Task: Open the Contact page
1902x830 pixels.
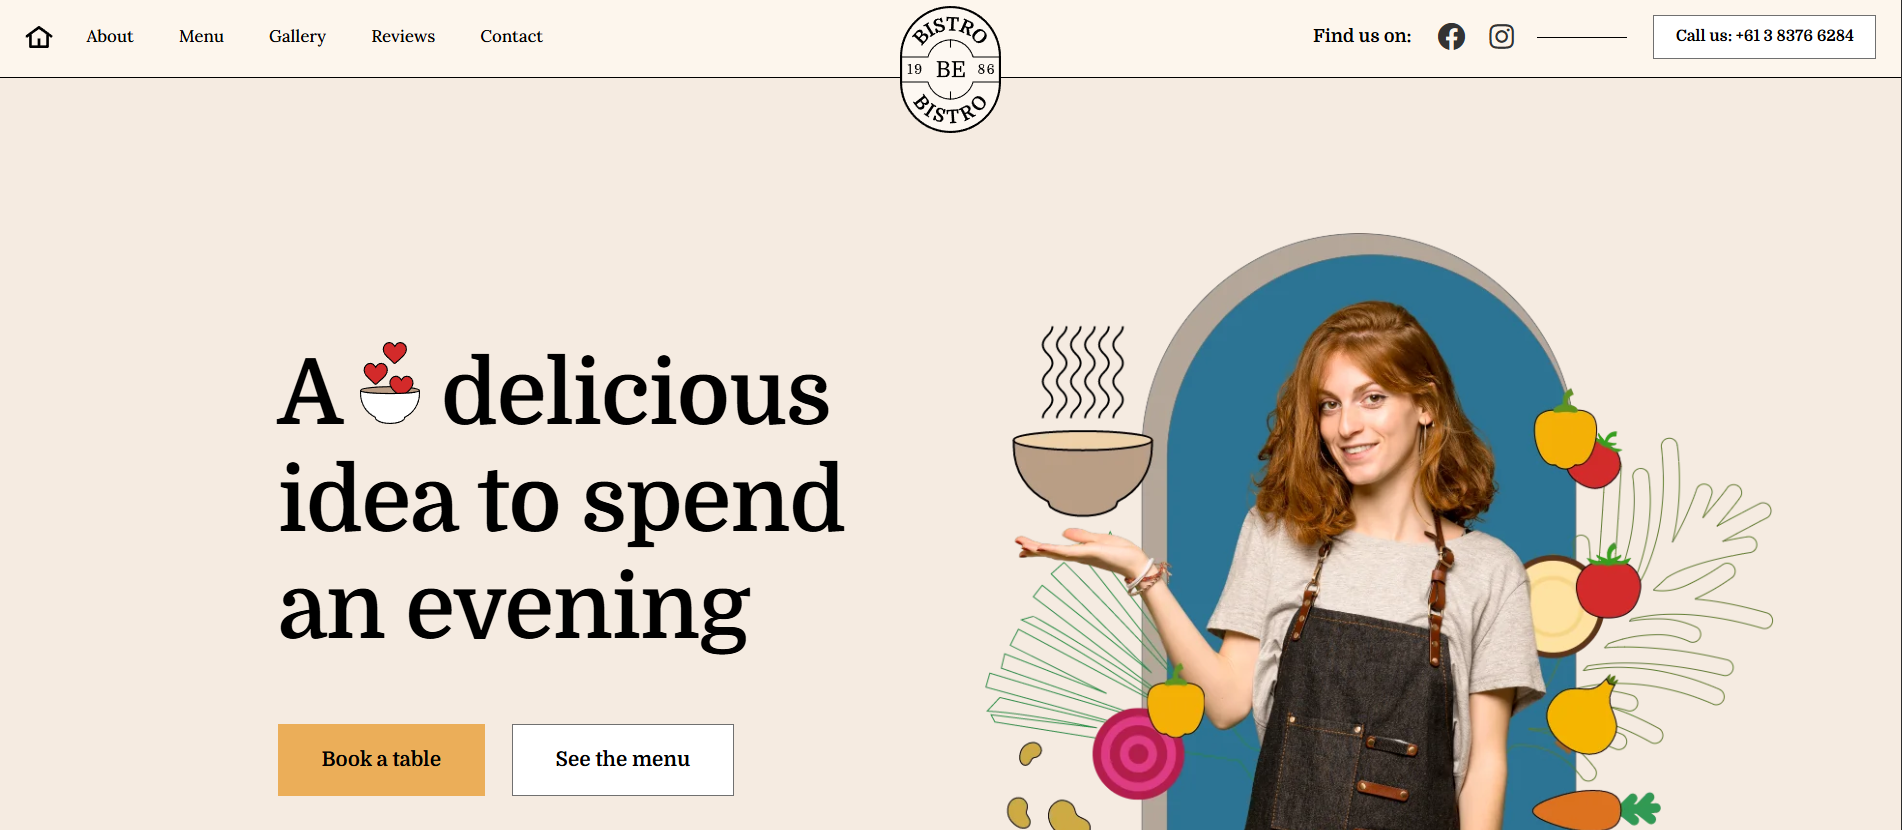Action: pos(511,37)
